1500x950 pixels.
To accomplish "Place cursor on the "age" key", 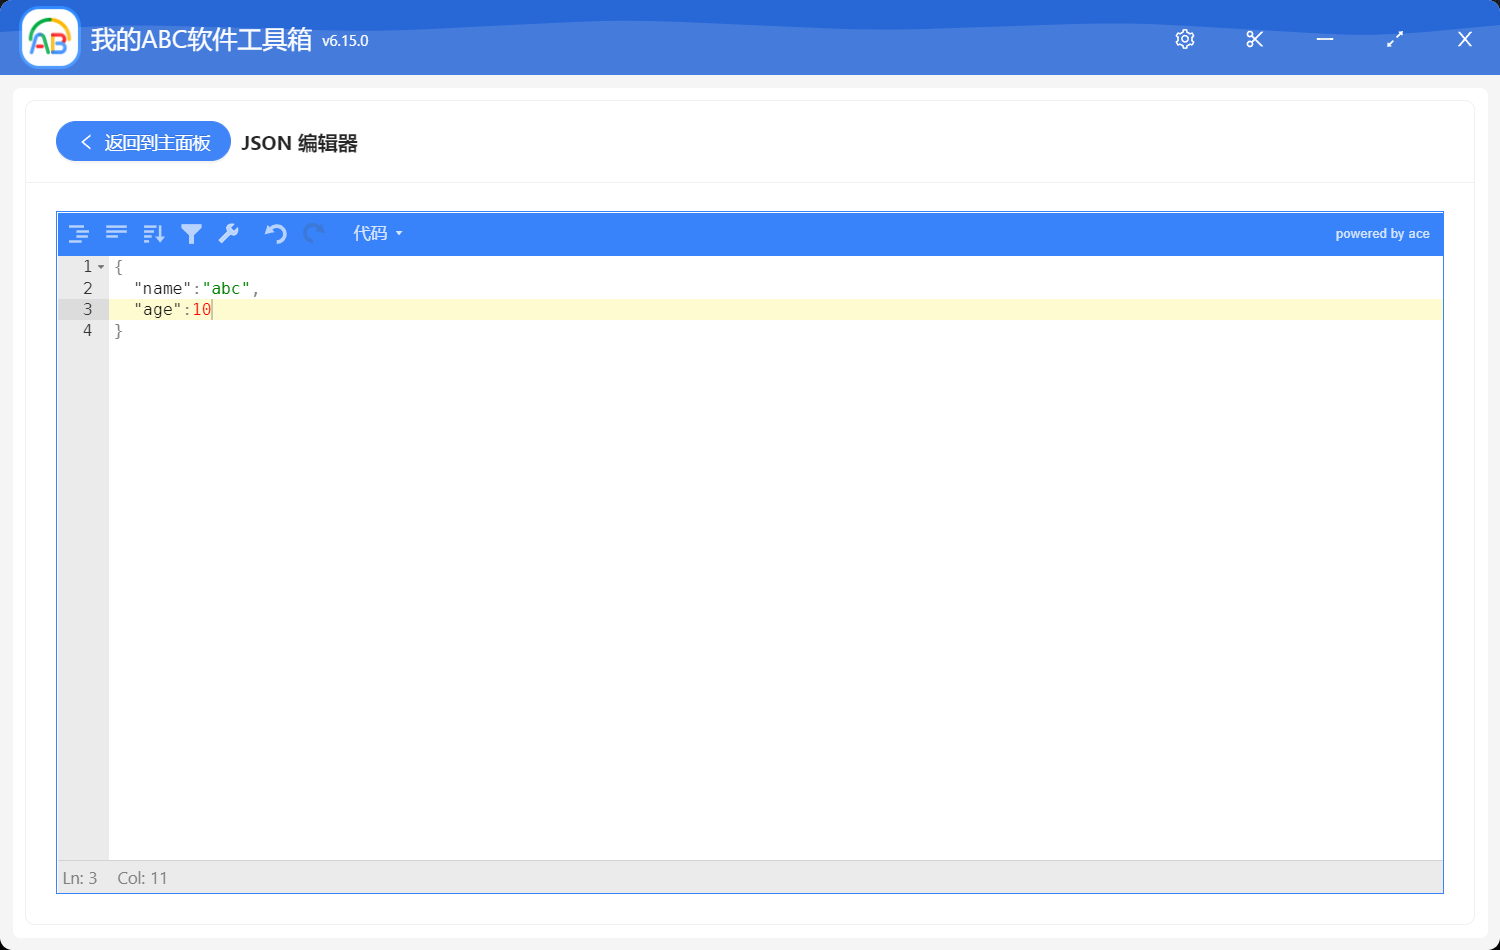I will (157, 310).
